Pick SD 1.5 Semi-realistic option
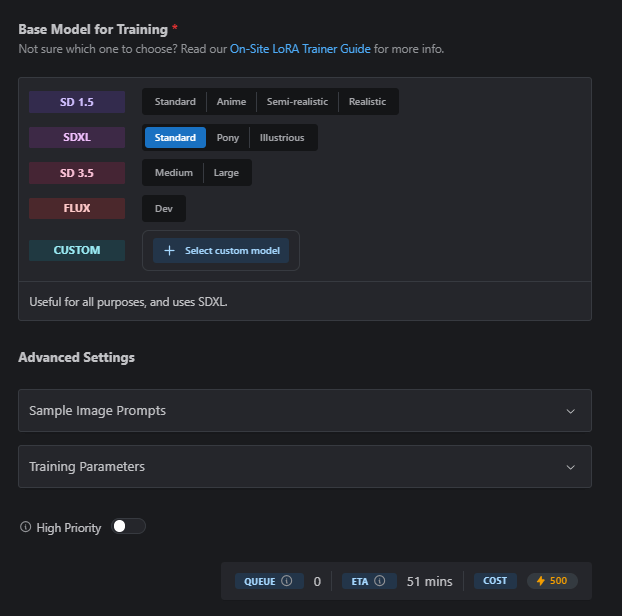The width and height of the screenshot is (622, 616). [297, 102]
